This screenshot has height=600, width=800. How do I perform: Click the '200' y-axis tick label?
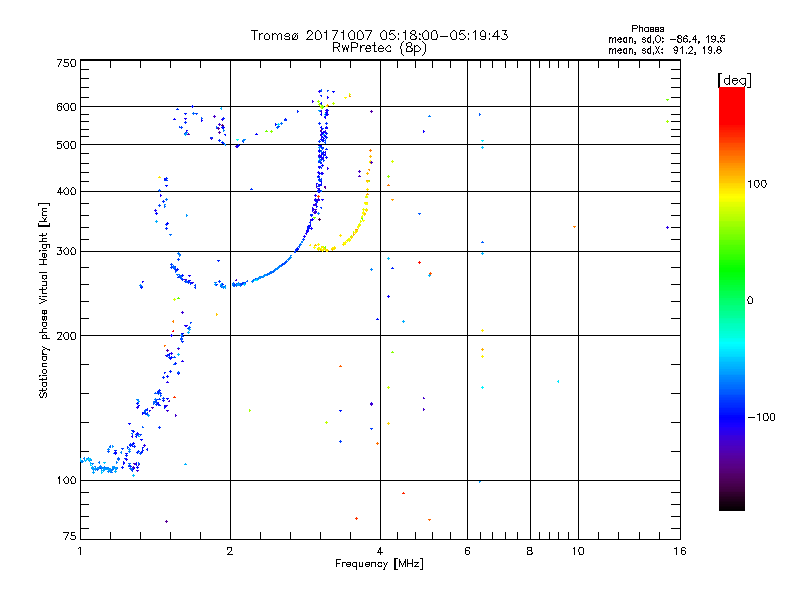coord(66,336)
